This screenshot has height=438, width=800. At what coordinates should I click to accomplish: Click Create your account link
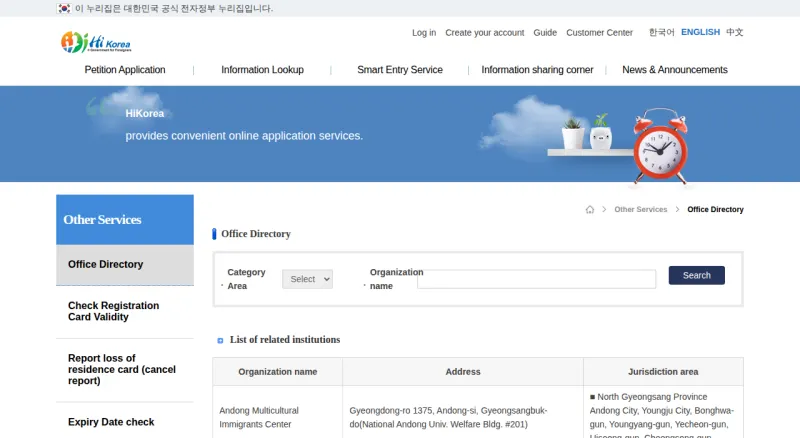485,33
